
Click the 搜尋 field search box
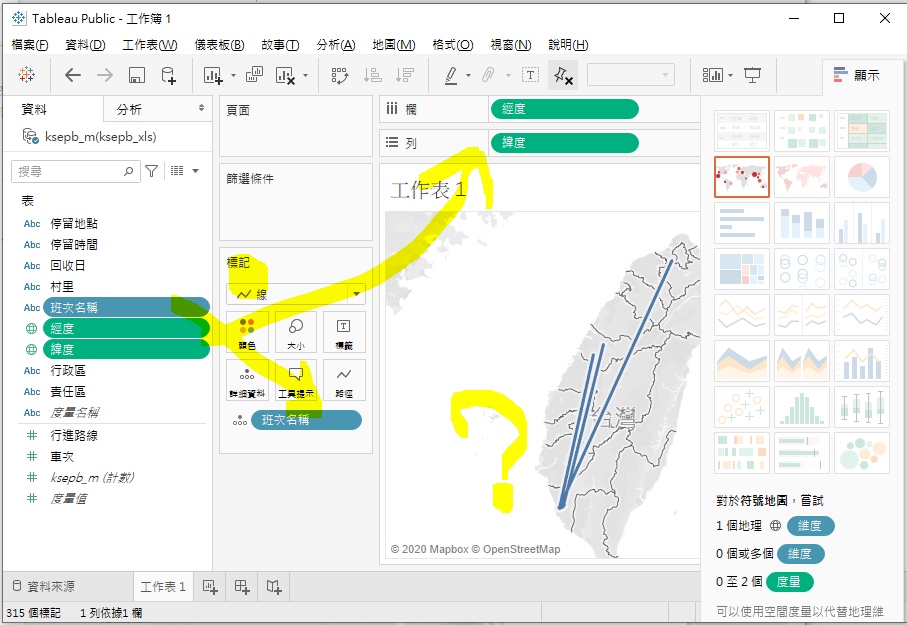[75, 171]
